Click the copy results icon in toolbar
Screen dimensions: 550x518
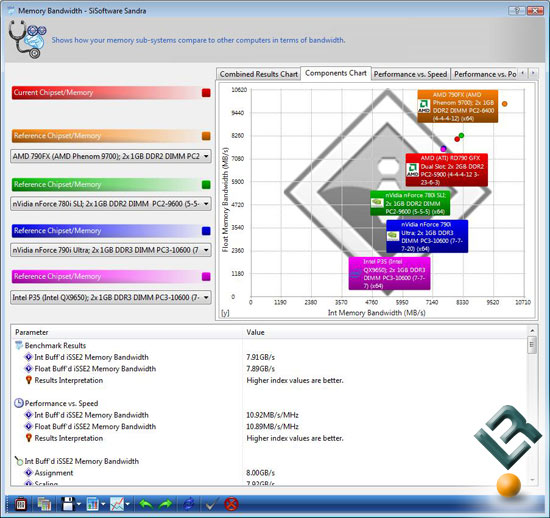pos(44,504)
